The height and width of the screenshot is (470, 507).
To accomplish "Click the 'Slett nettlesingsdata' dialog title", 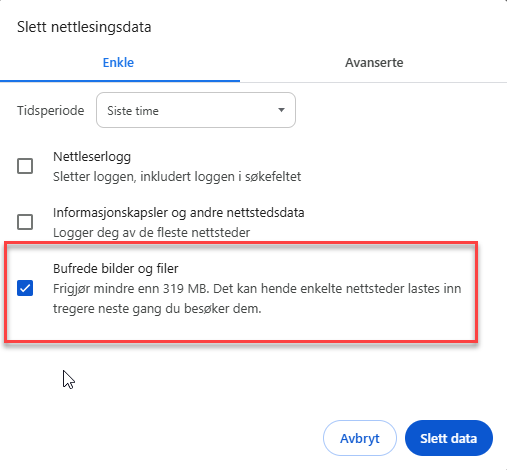I will tap(84, 27).
